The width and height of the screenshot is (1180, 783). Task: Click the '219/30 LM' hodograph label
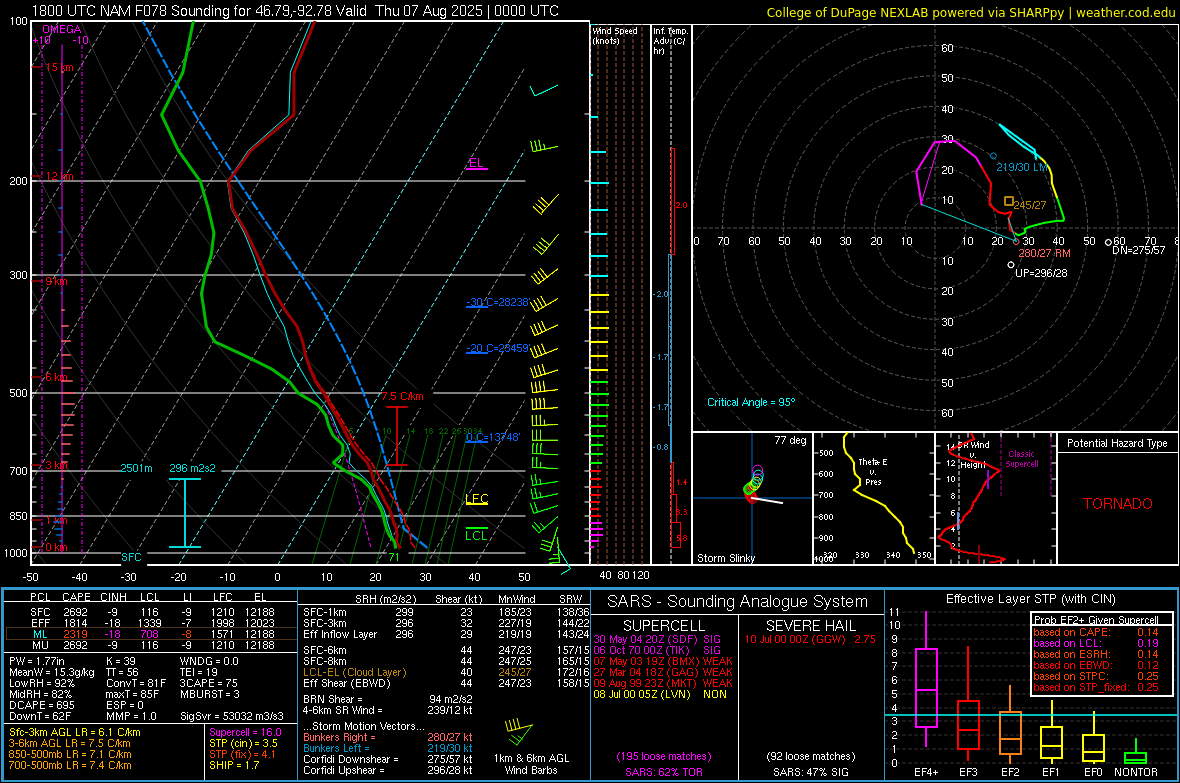coord(1022,167)
